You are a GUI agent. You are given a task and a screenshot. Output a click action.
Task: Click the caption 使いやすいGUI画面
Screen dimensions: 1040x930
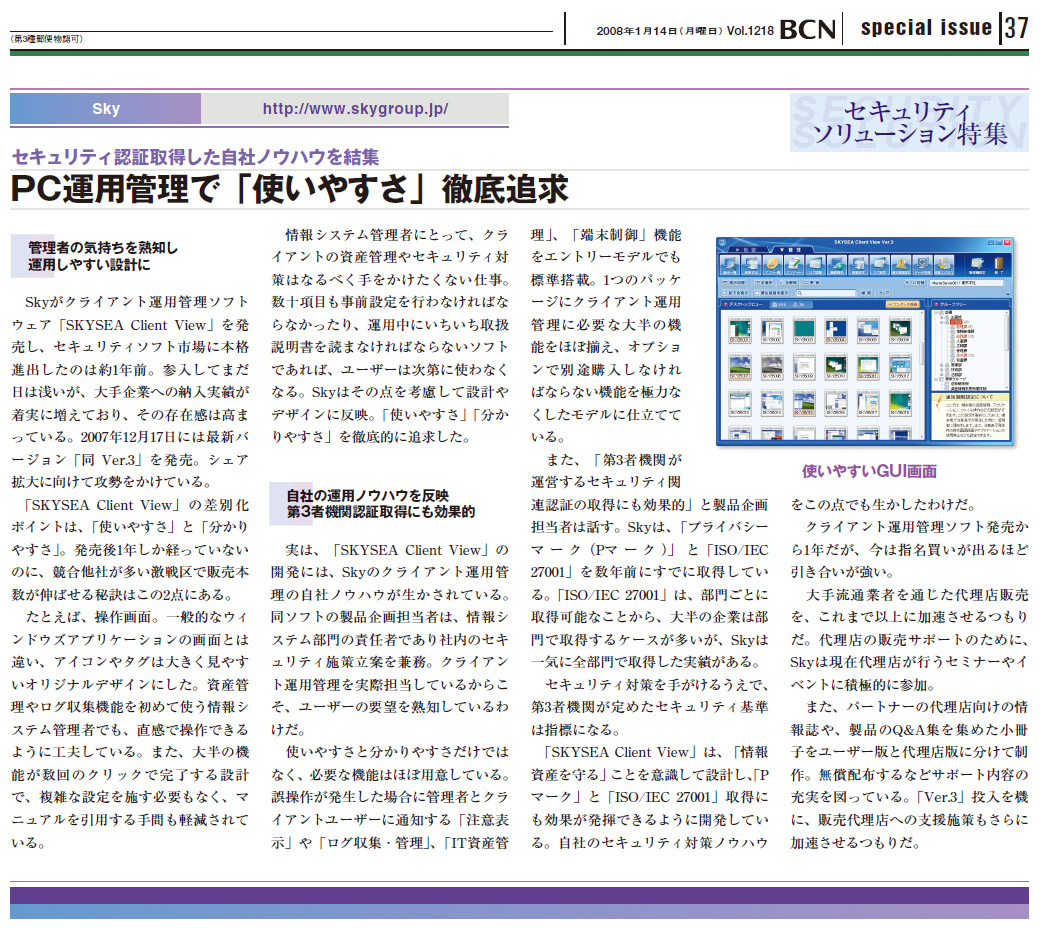(x=869, y=471)
